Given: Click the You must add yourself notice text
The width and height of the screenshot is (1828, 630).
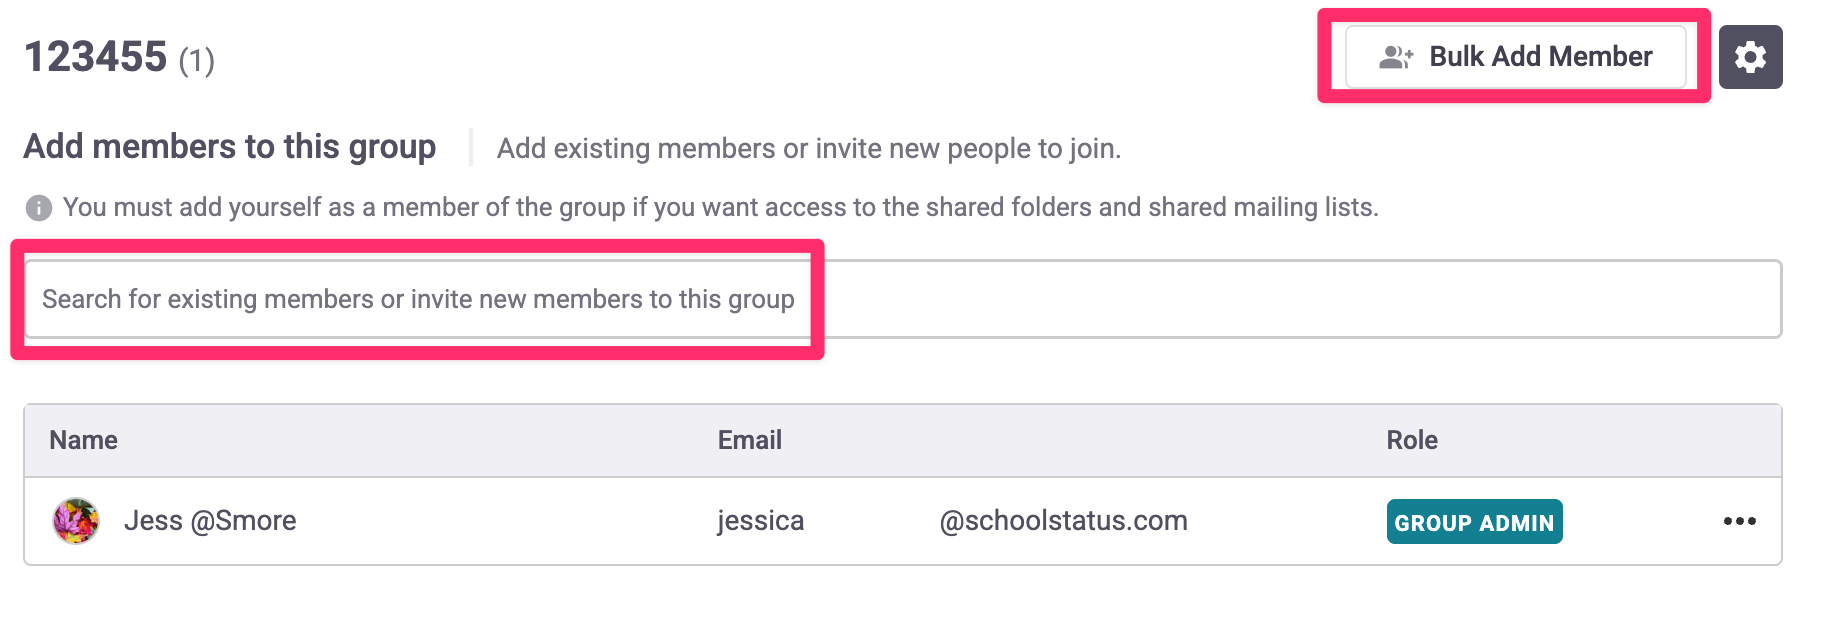Looking at the screenshot, I should (x=720, y=207).
